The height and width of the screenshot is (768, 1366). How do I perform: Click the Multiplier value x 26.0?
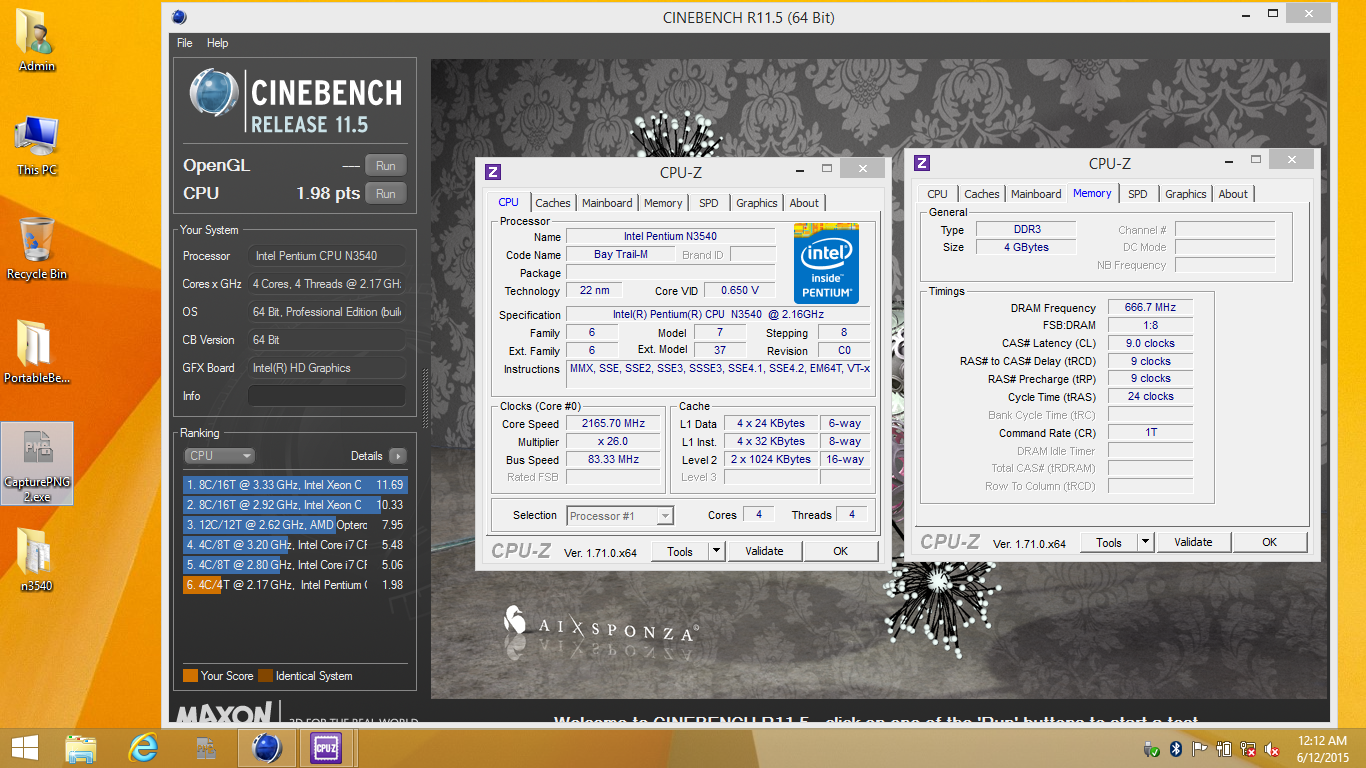613,442
